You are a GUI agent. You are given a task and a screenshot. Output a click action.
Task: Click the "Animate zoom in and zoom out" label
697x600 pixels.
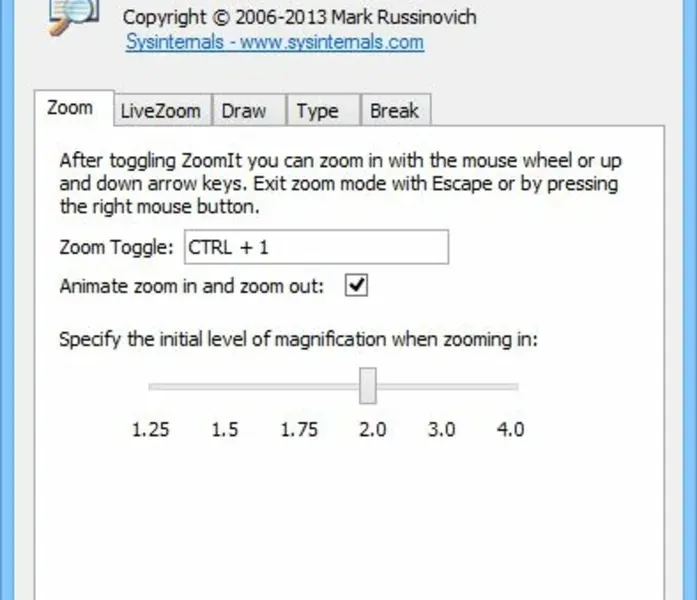(x=192, y=286)
